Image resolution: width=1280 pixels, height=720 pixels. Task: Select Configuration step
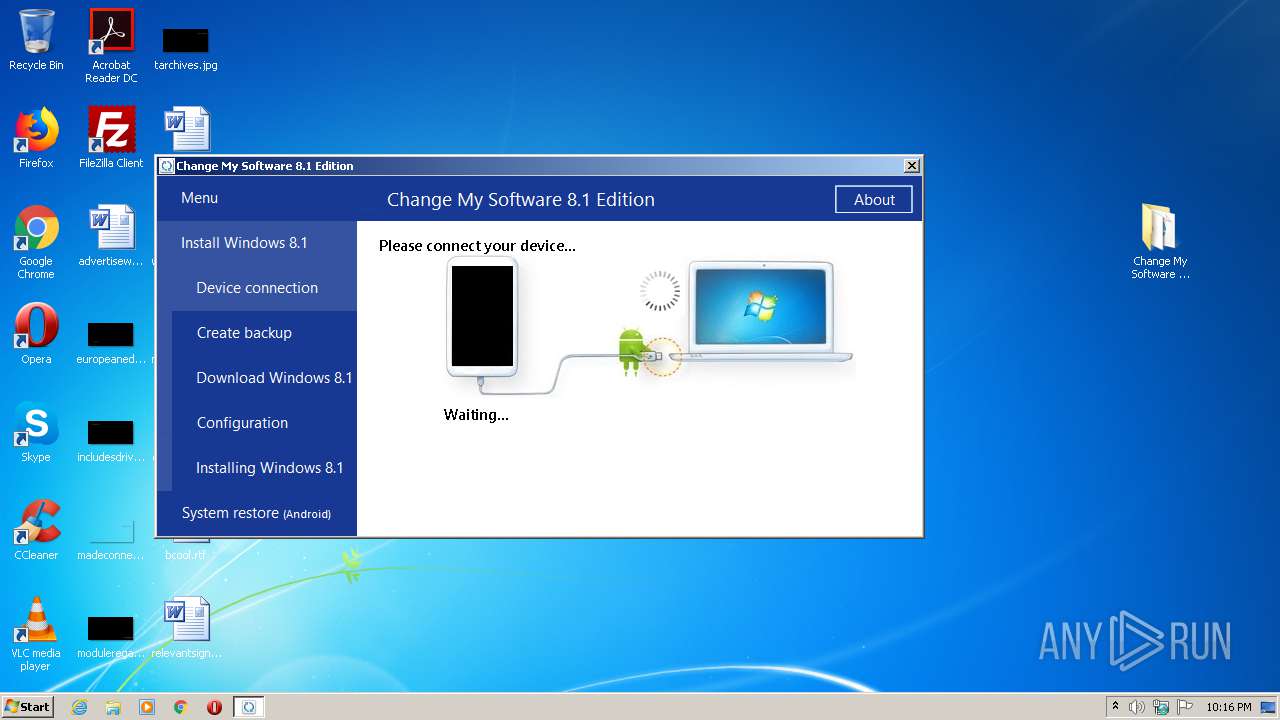[264, 423]
